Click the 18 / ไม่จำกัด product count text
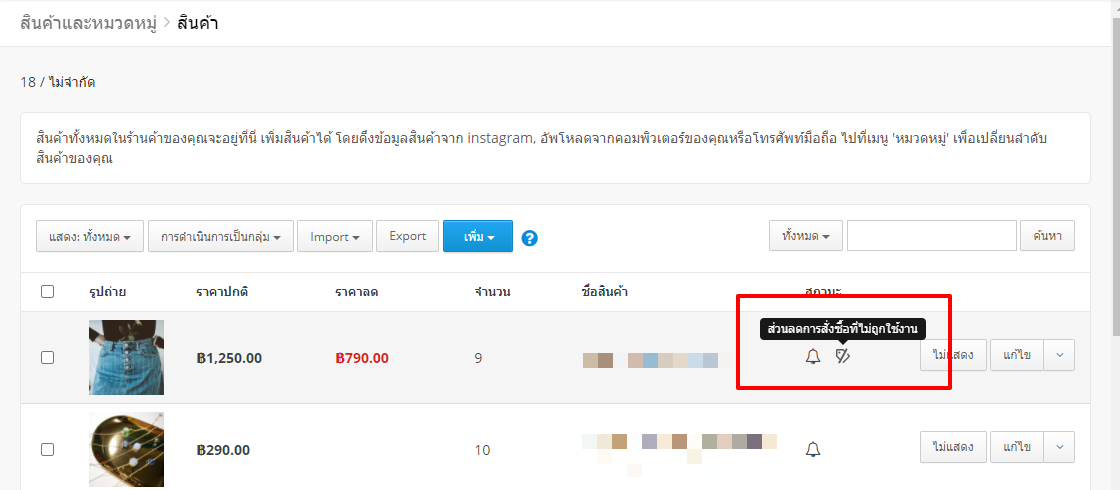The height and width of the screenshot is (490, 1120). coord(58,82)
